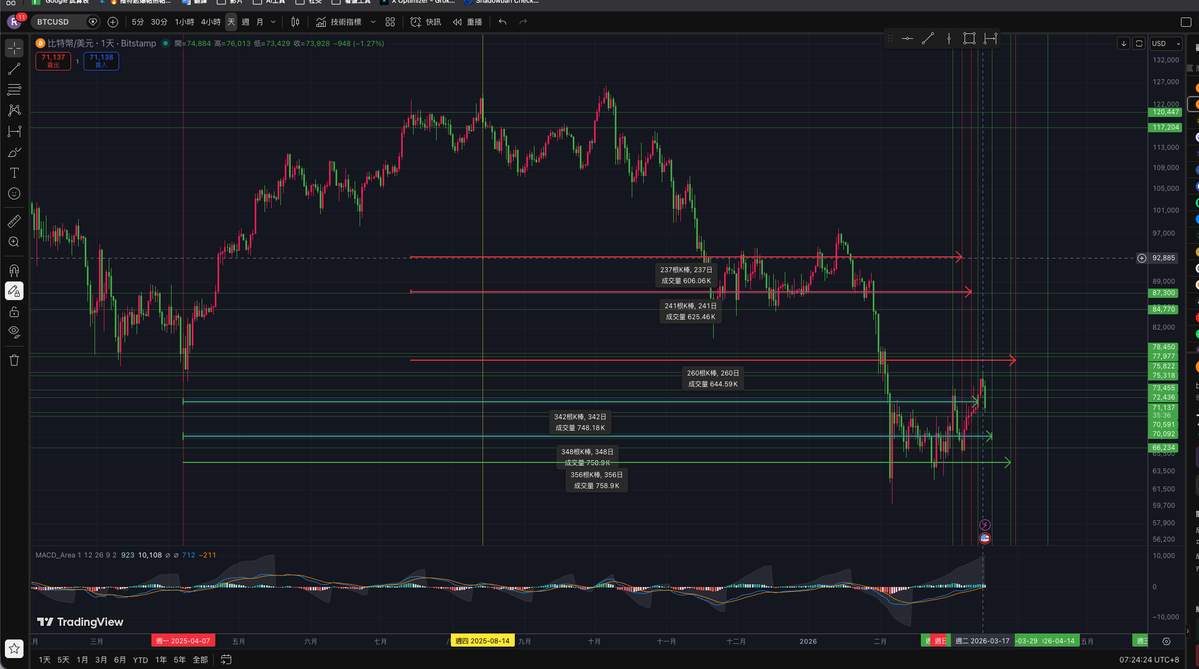Set range to 全部
The height and width of the screenshot is (669, 1199).
[x=200, y=660]
